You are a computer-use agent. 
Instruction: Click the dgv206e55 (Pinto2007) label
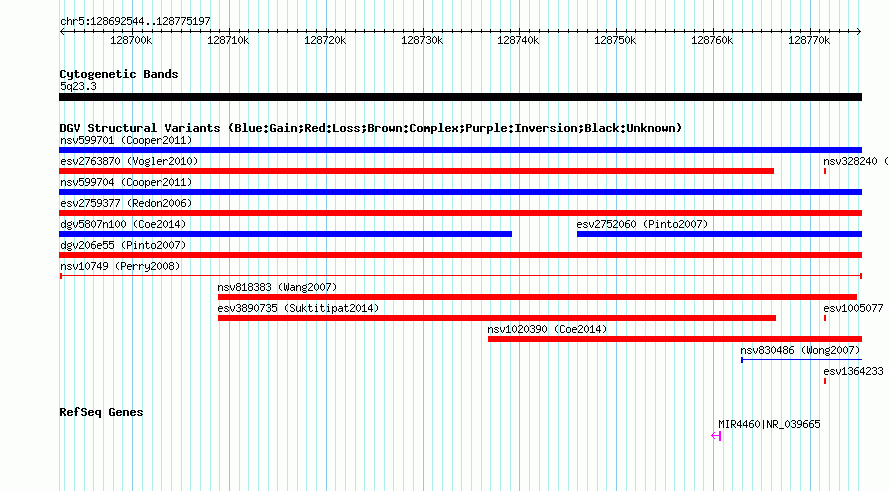(x=123, y=245)
